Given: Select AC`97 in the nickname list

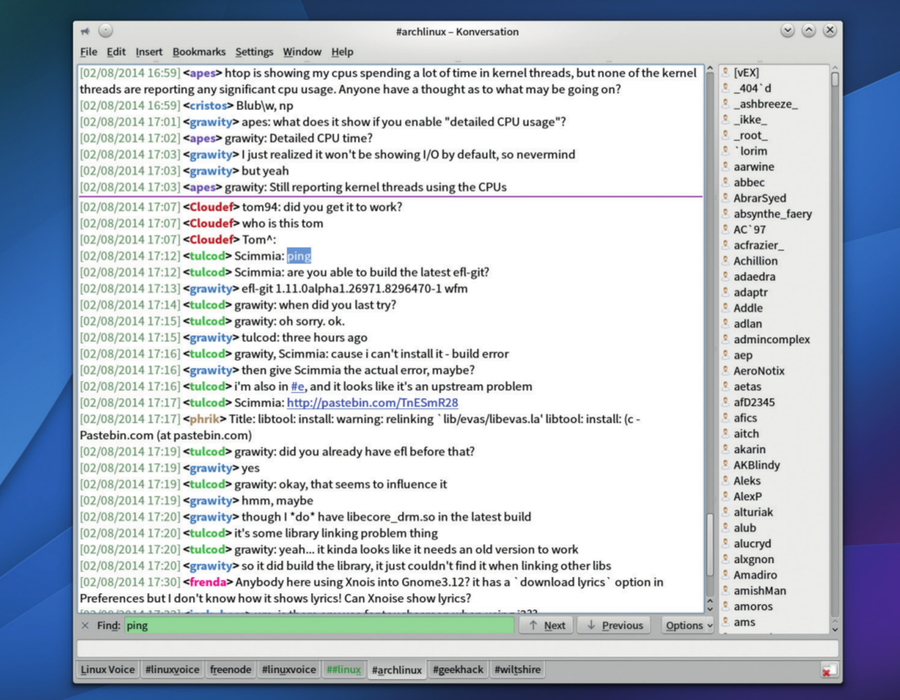Looking at the screenshot, I should tap(750, 230).
